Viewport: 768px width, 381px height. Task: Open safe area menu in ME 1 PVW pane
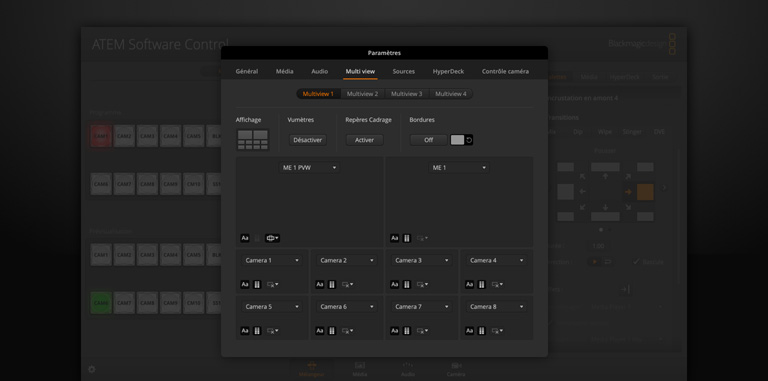pos(272,238)
